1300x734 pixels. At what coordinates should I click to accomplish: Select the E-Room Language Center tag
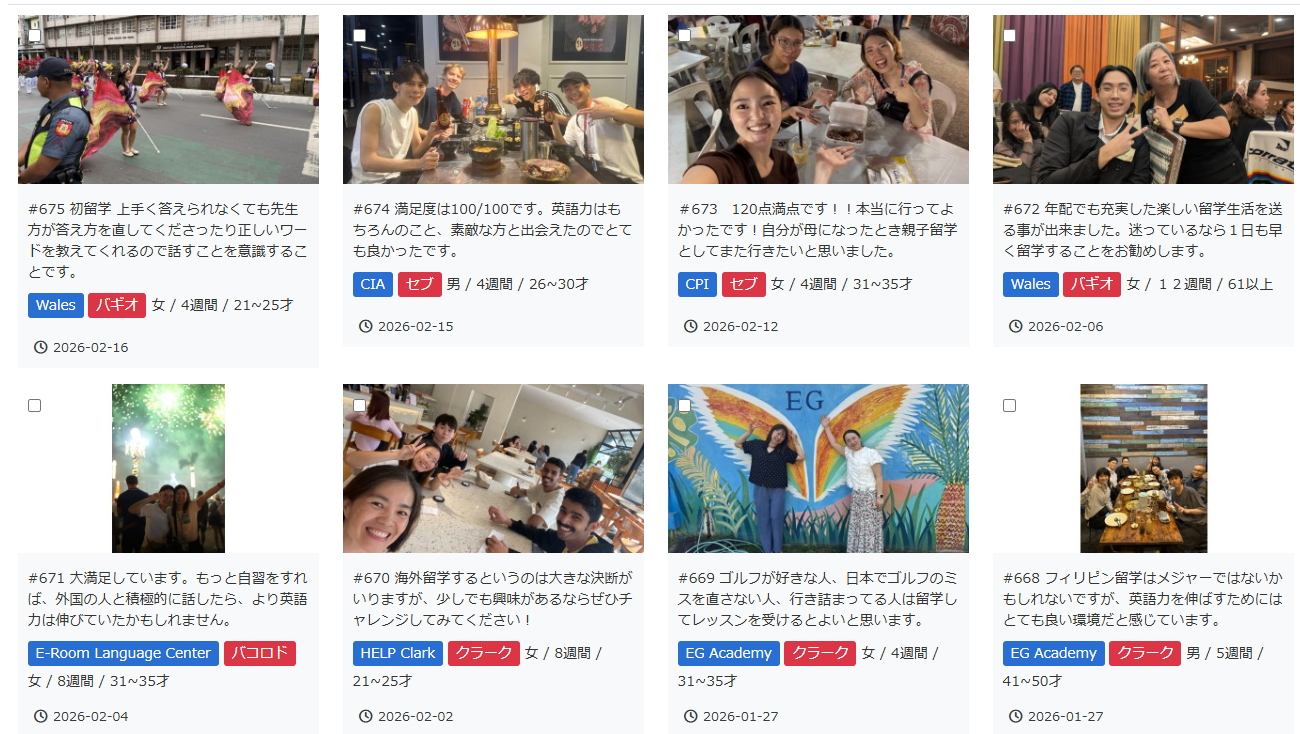(x=124, y=653)
